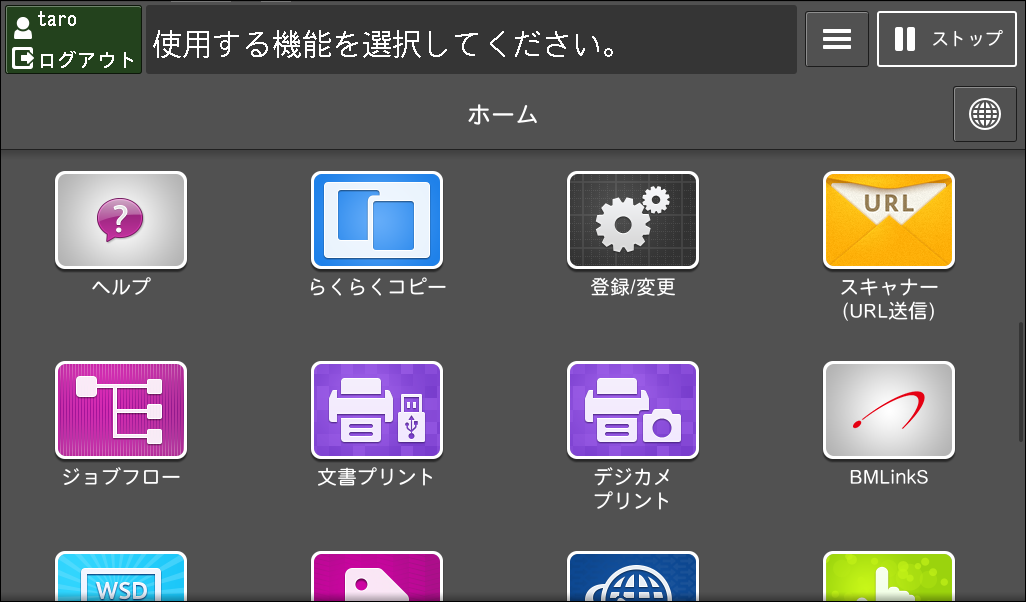1026x602 pixels.
Task: Click the 登録/変更 label text
Action: pyautogui.click(x=633, y=287)
